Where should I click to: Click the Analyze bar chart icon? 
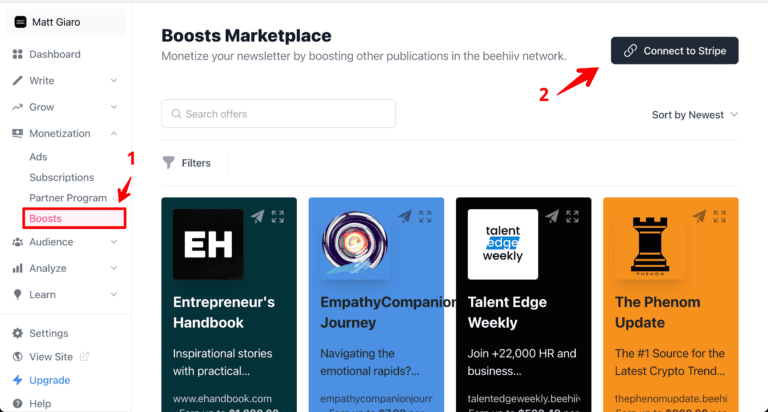pyautogui.click(x=18, y=268)
